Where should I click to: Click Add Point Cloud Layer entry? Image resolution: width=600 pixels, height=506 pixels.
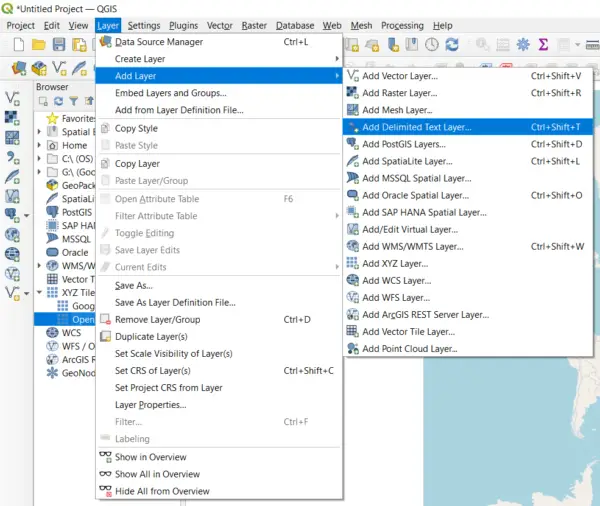[x=409, y=349]
